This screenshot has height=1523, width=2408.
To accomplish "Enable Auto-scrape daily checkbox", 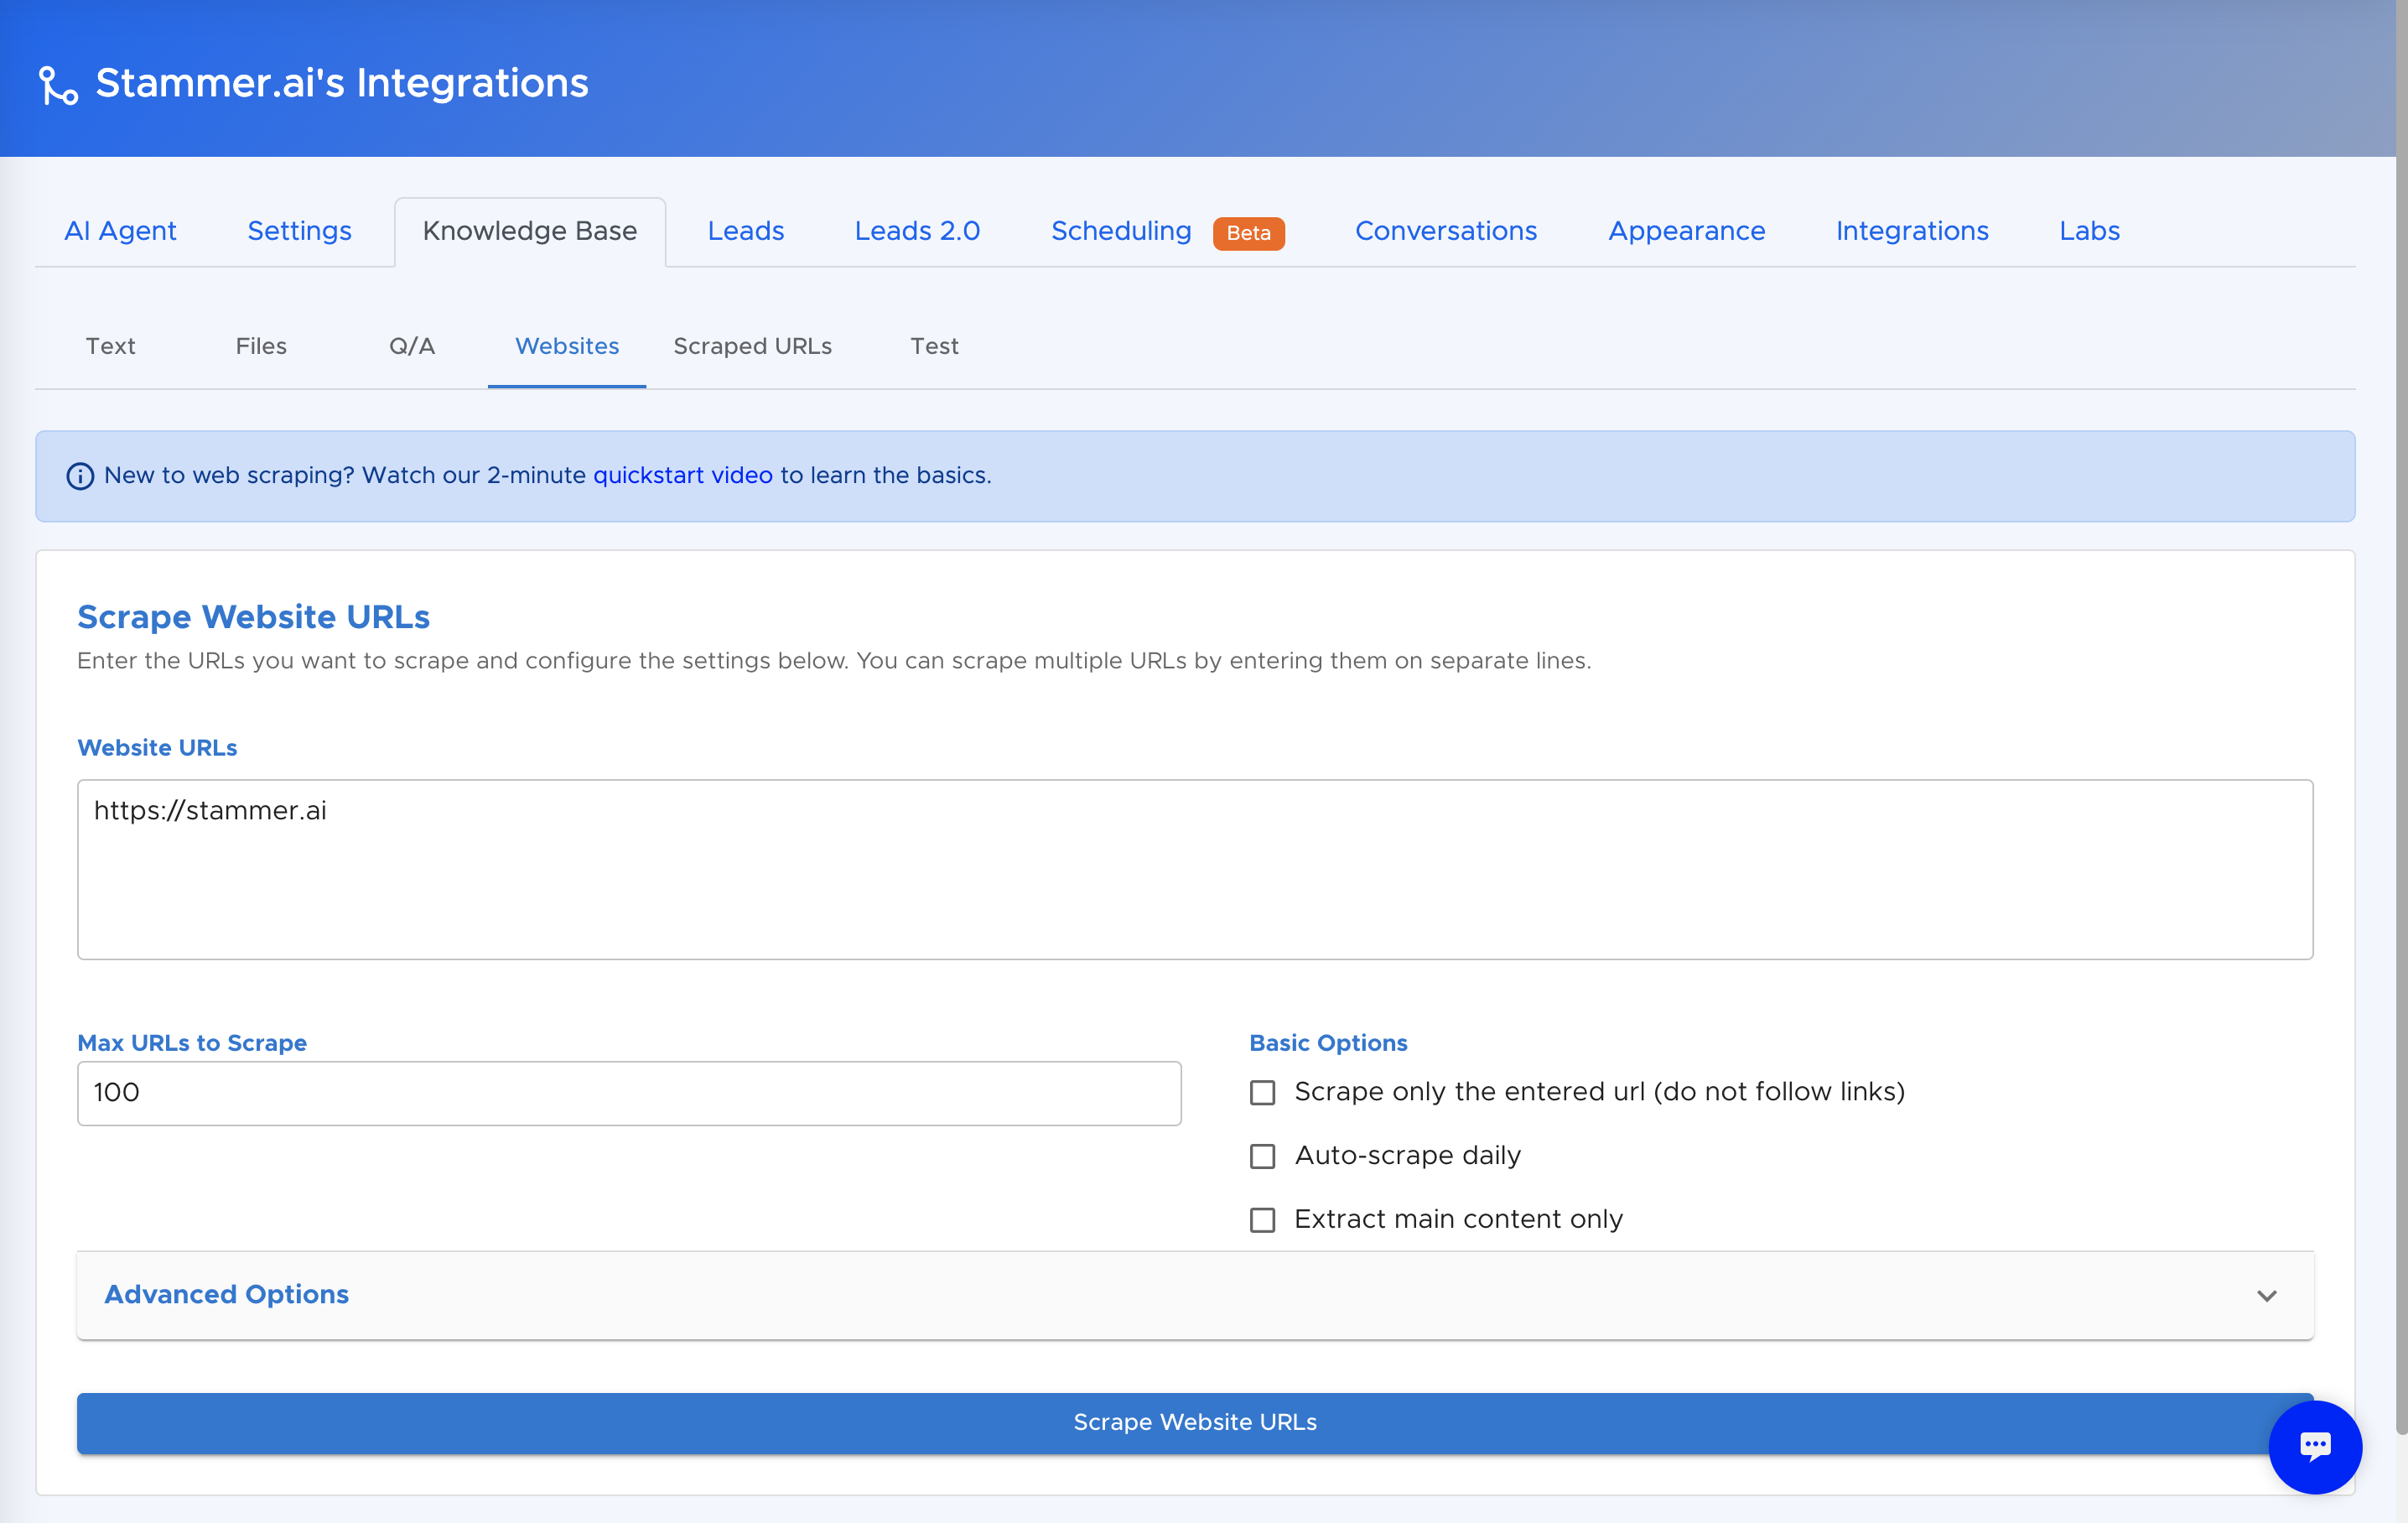I will click(x=1263, y=1157).
